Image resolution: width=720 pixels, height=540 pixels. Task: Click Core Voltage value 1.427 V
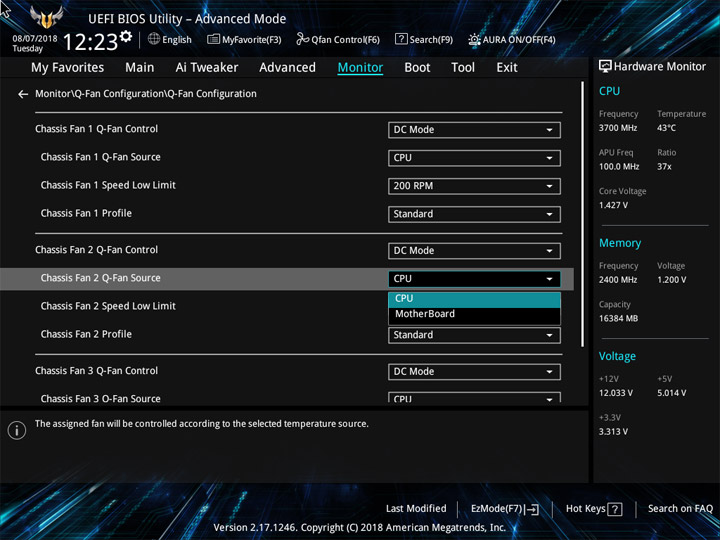(x=613, y=205)
